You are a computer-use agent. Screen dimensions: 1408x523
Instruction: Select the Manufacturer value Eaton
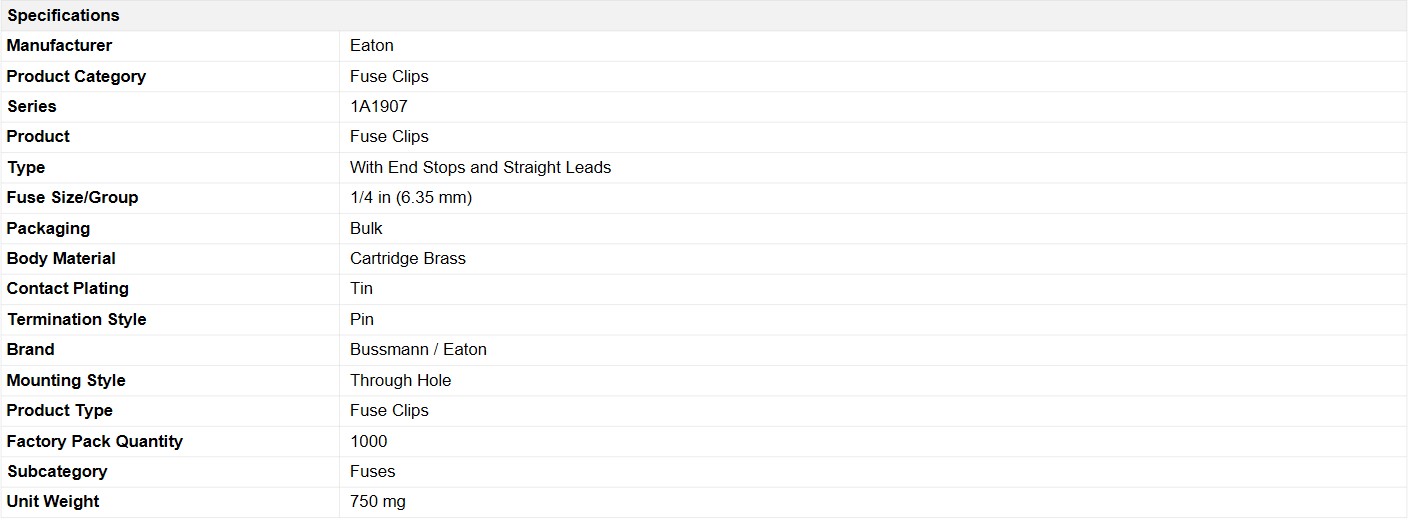372,46
